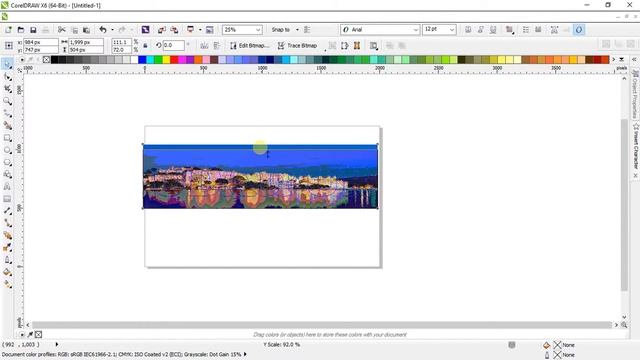The height and width of the screenshot is (360, 640).
Task: Select the Fill tool
Action: pyautogui.click(x=7, y=272)
